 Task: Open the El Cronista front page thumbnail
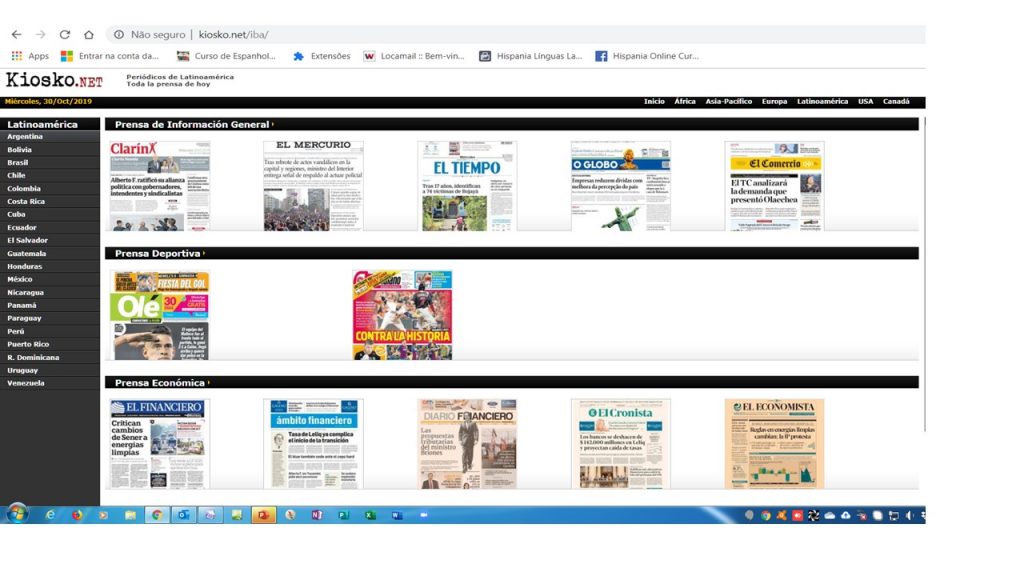(x=620, y=444)
